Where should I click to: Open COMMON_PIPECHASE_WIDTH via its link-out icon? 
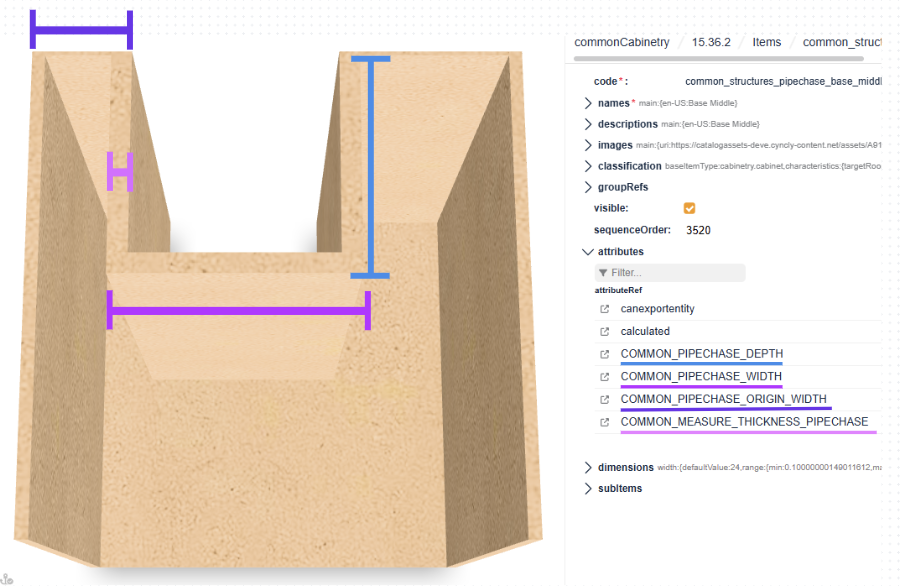[x=604, y=376]
